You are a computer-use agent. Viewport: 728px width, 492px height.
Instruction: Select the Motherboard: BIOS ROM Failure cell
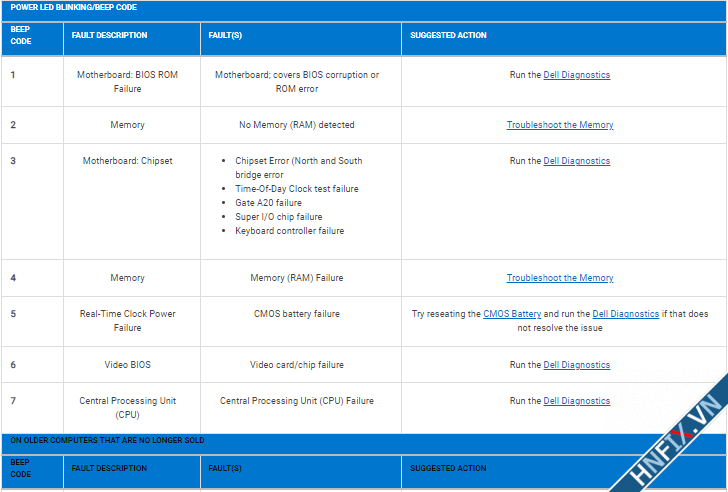127,82
